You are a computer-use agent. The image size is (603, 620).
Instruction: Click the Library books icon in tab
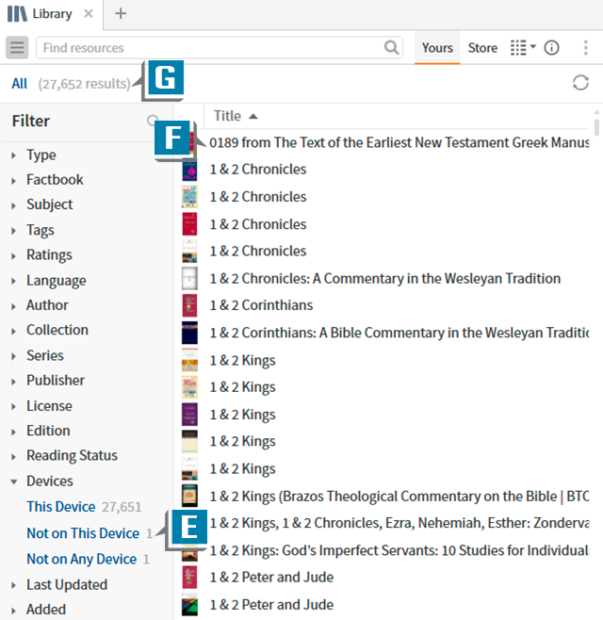(x=18, y=14)
